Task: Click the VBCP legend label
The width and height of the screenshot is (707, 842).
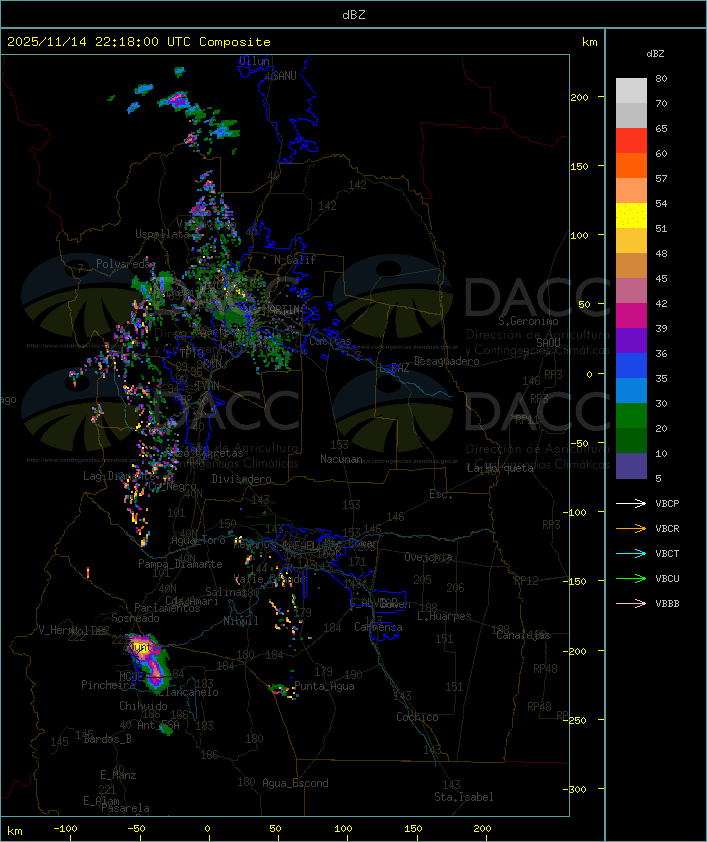Action: coord(667,504)
